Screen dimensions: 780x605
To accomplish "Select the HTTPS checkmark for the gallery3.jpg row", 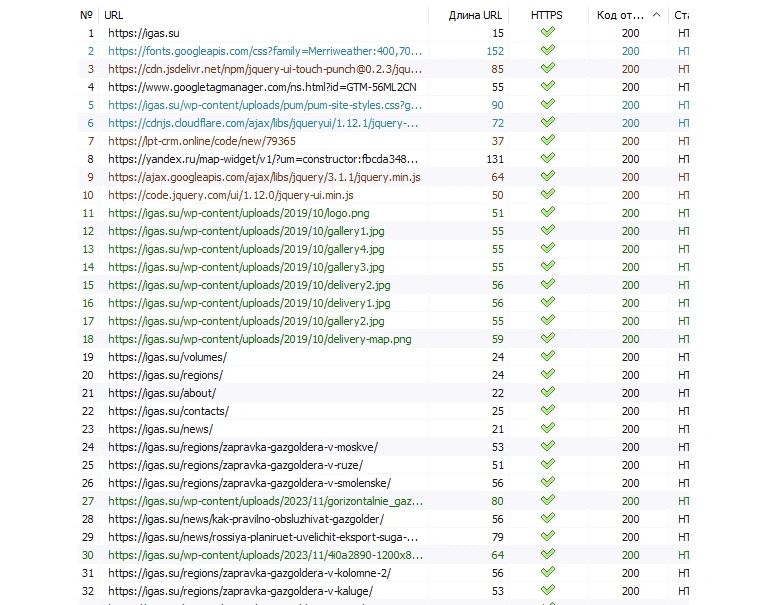I will click(548, 266).
